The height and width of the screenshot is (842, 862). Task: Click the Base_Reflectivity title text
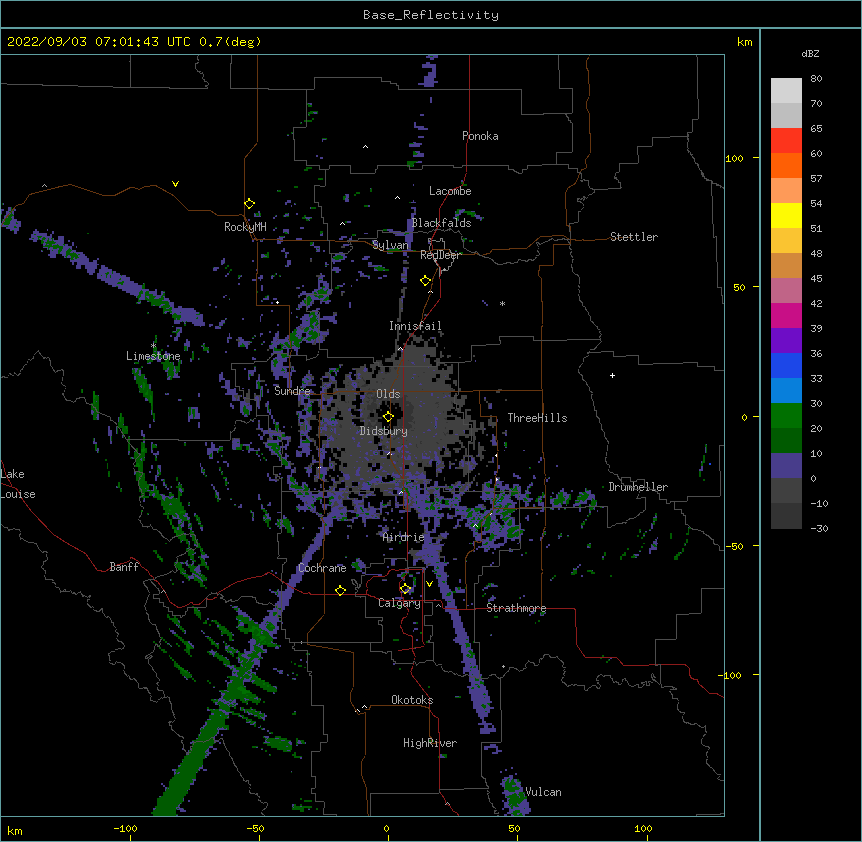pyautogui.click(x=431, y=15)
